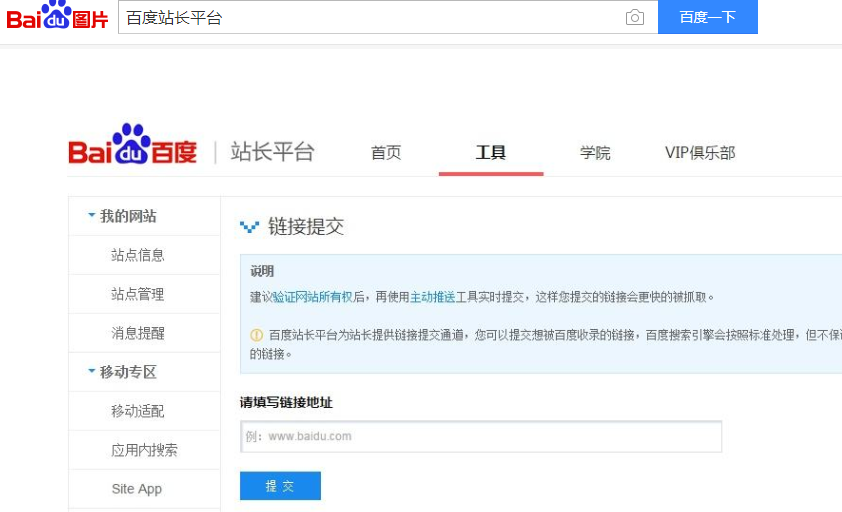Open 站点信息 in sidebar
Viewport: 842px width, 512px height.
[137, 255]
